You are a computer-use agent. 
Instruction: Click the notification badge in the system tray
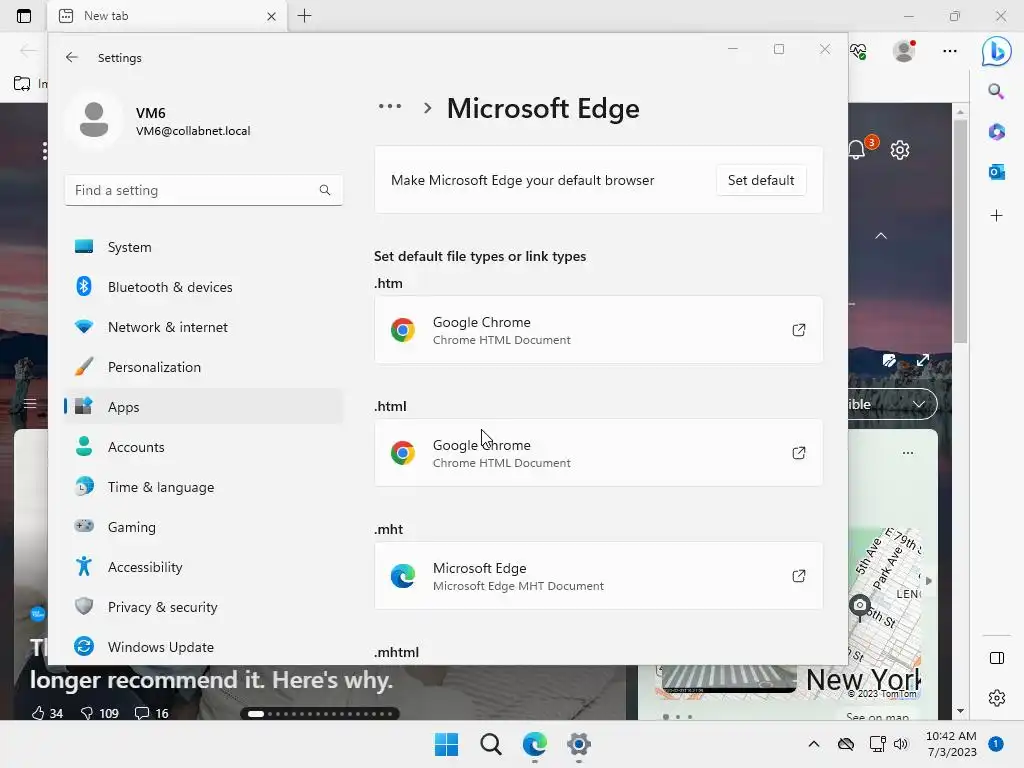pyautogui.click(x=996, y=744)
